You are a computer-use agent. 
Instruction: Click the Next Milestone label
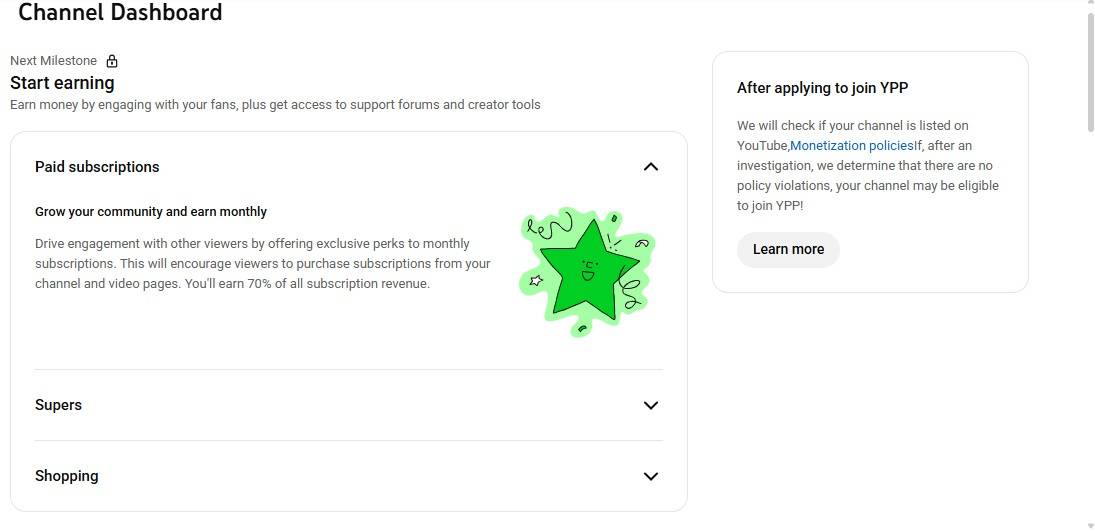pyautogui.click(x=54, y=61)
